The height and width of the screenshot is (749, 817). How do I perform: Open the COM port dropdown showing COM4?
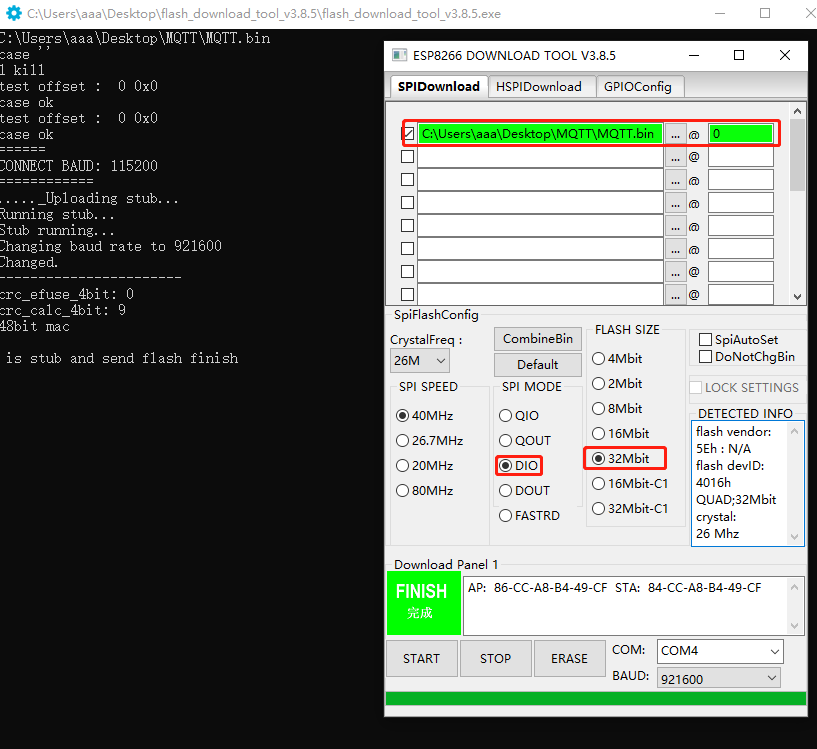(x=720, y=651)
